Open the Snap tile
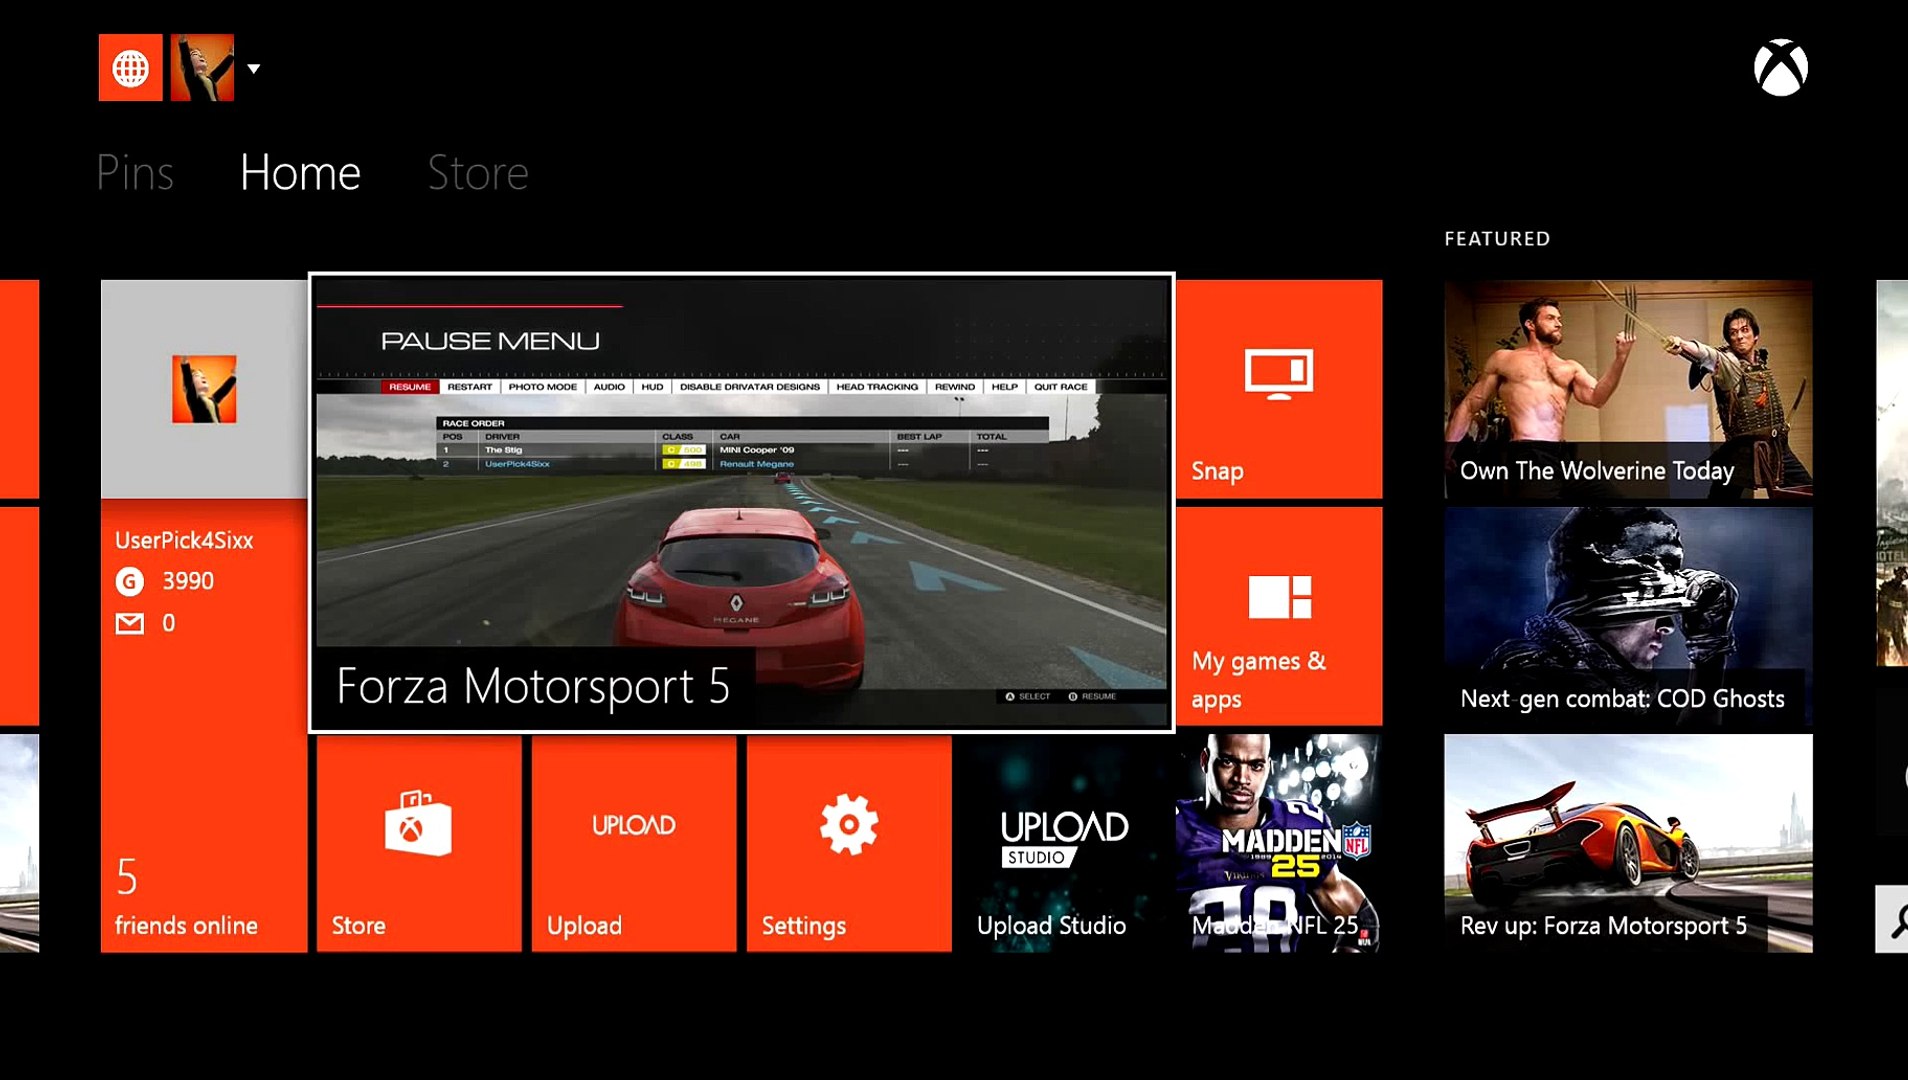Image resolution: width=1908 pixels, height=1080 pixels. click(1279, 389)
